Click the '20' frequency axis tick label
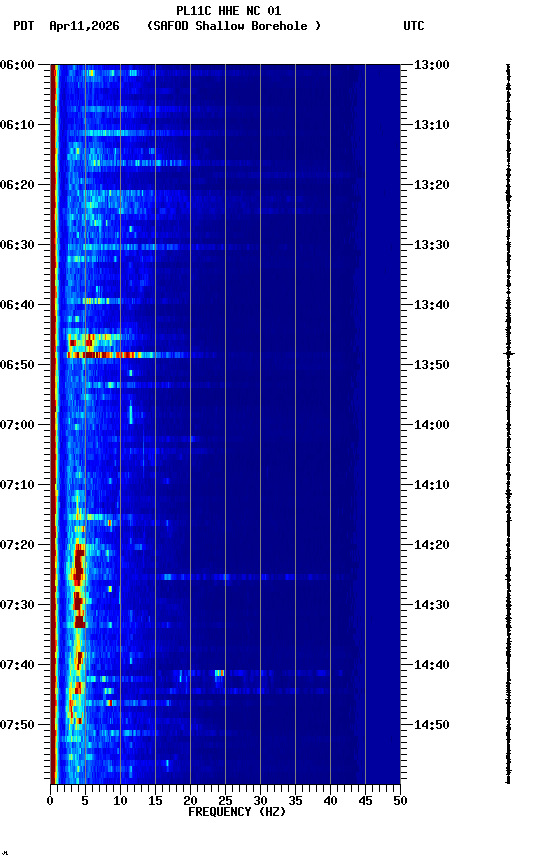The height and width of the screenshot is (864, 552). (x=190, y=801)
